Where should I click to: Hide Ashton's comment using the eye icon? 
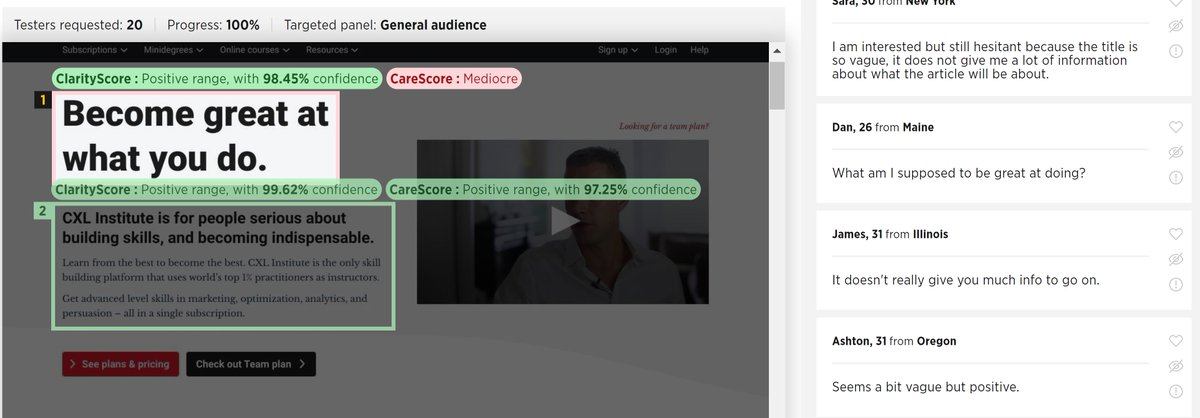coord(1176,366)
